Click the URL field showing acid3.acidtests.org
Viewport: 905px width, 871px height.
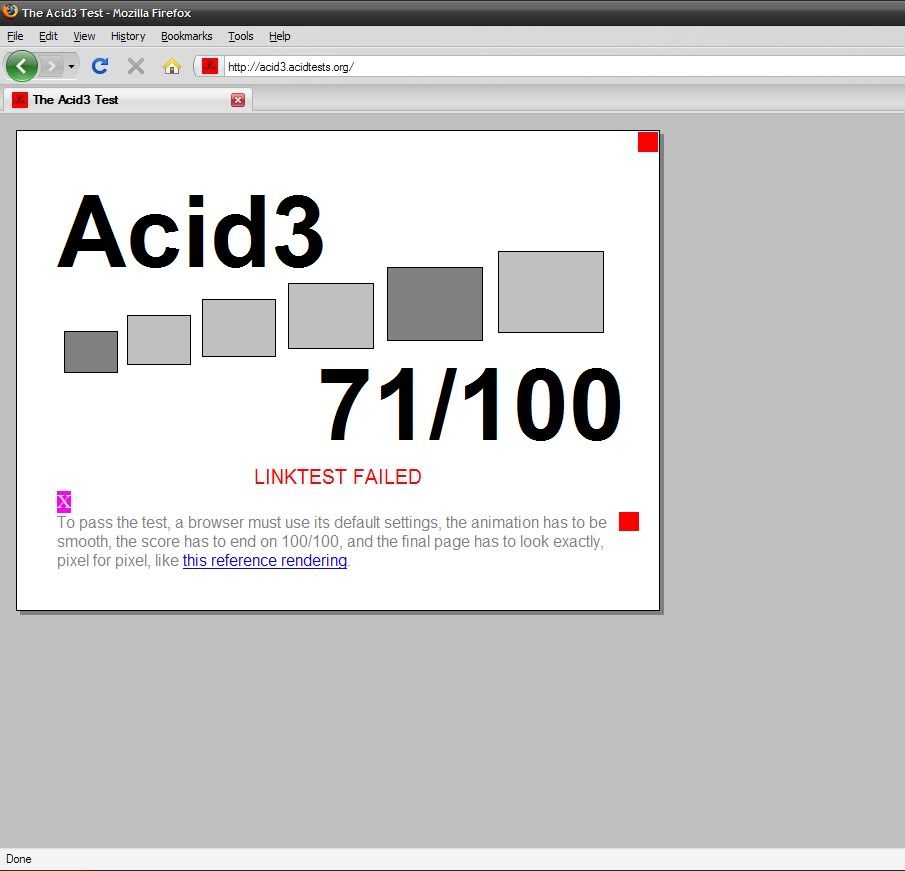coord(563,66)
